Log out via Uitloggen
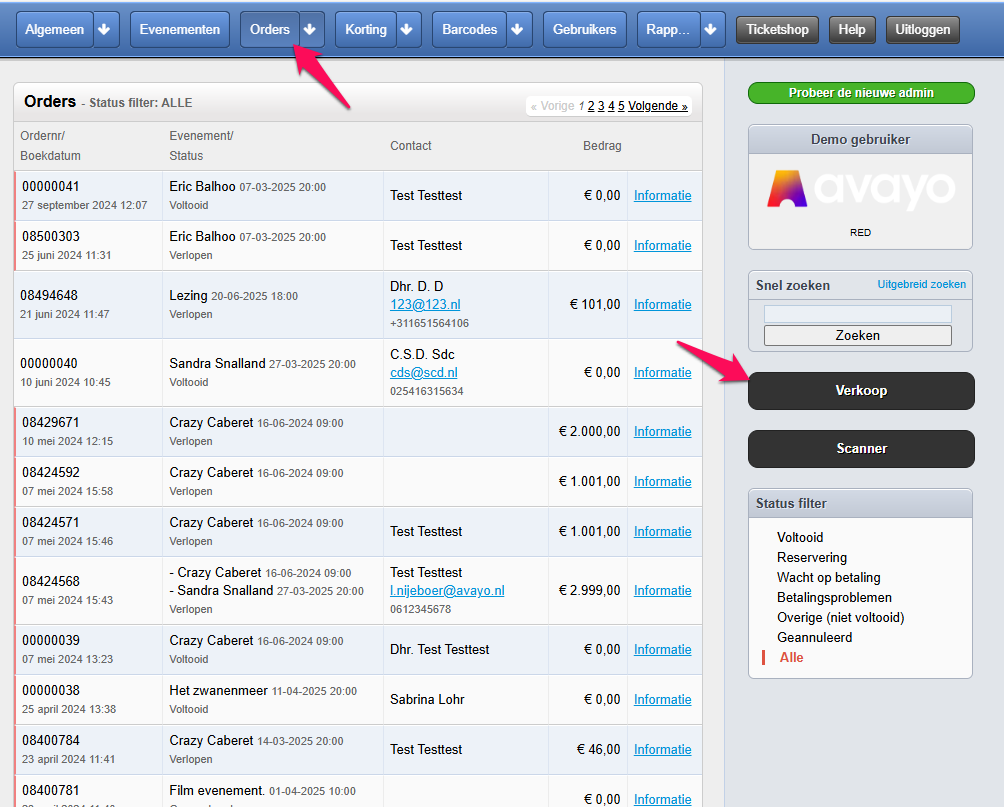Viewport: 1004px width, 807px height. tap(923, 29)
